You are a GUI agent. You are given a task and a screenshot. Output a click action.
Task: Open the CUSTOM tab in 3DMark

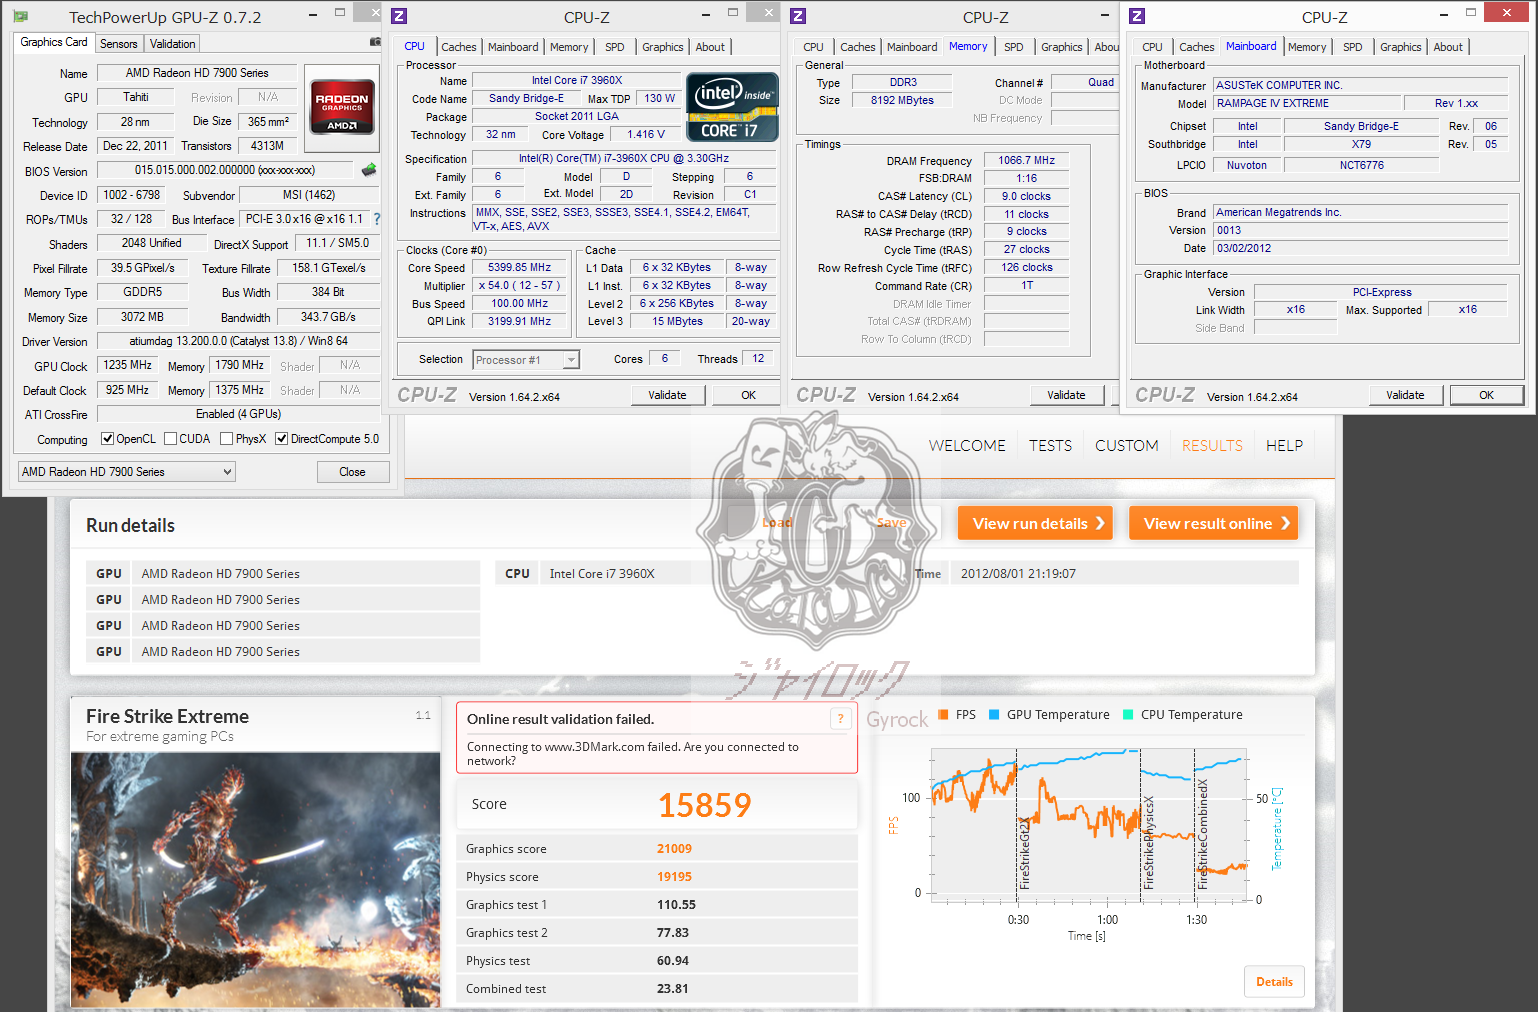pos(1126,445)
